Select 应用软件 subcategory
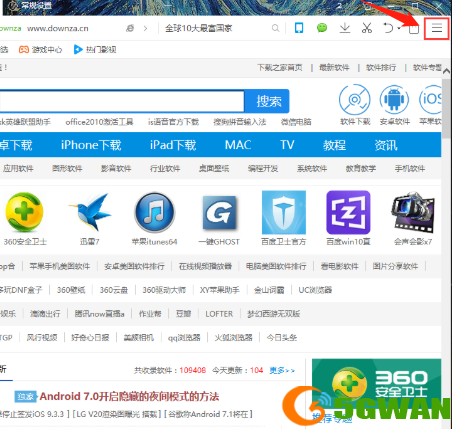Screen dimensions: 452x429 (x=18, y=169)
